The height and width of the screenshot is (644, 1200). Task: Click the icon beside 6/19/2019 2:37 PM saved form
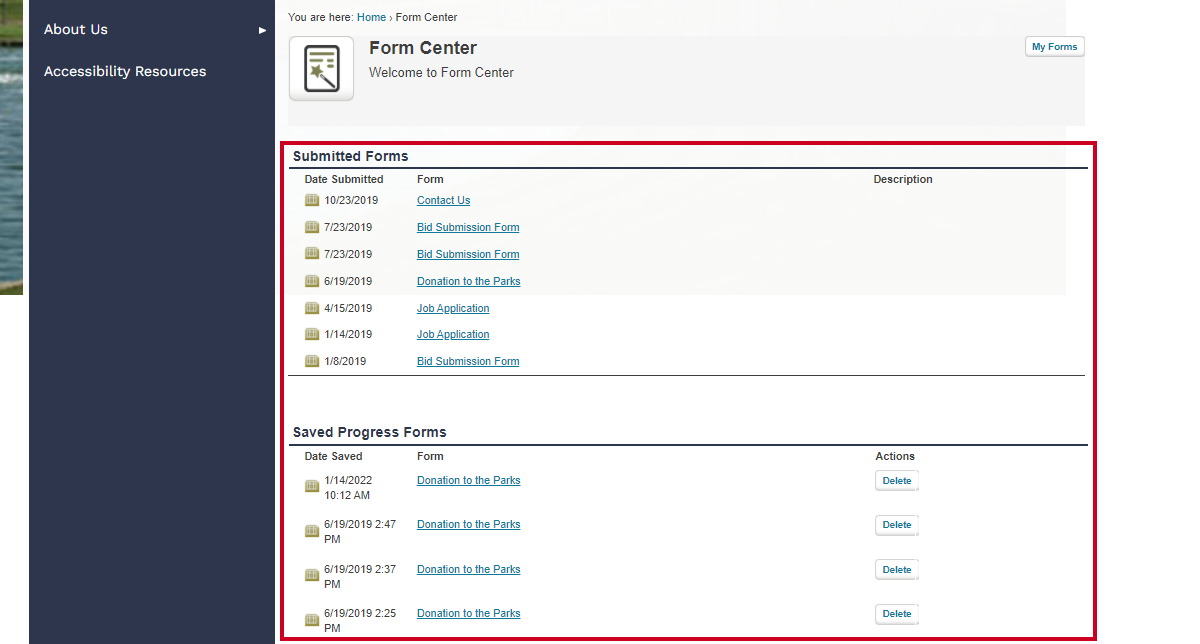click(312, 575)
